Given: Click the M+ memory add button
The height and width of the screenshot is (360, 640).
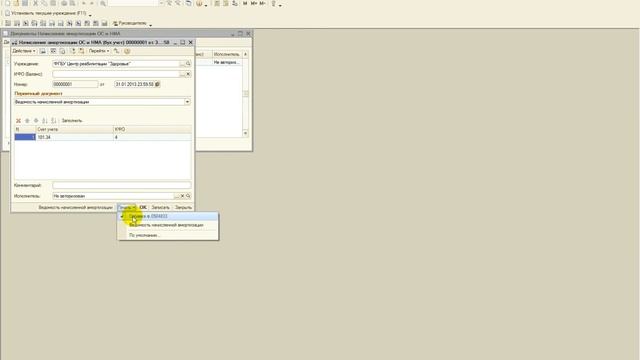Looking at the screenshot, I should pos(253,3).
